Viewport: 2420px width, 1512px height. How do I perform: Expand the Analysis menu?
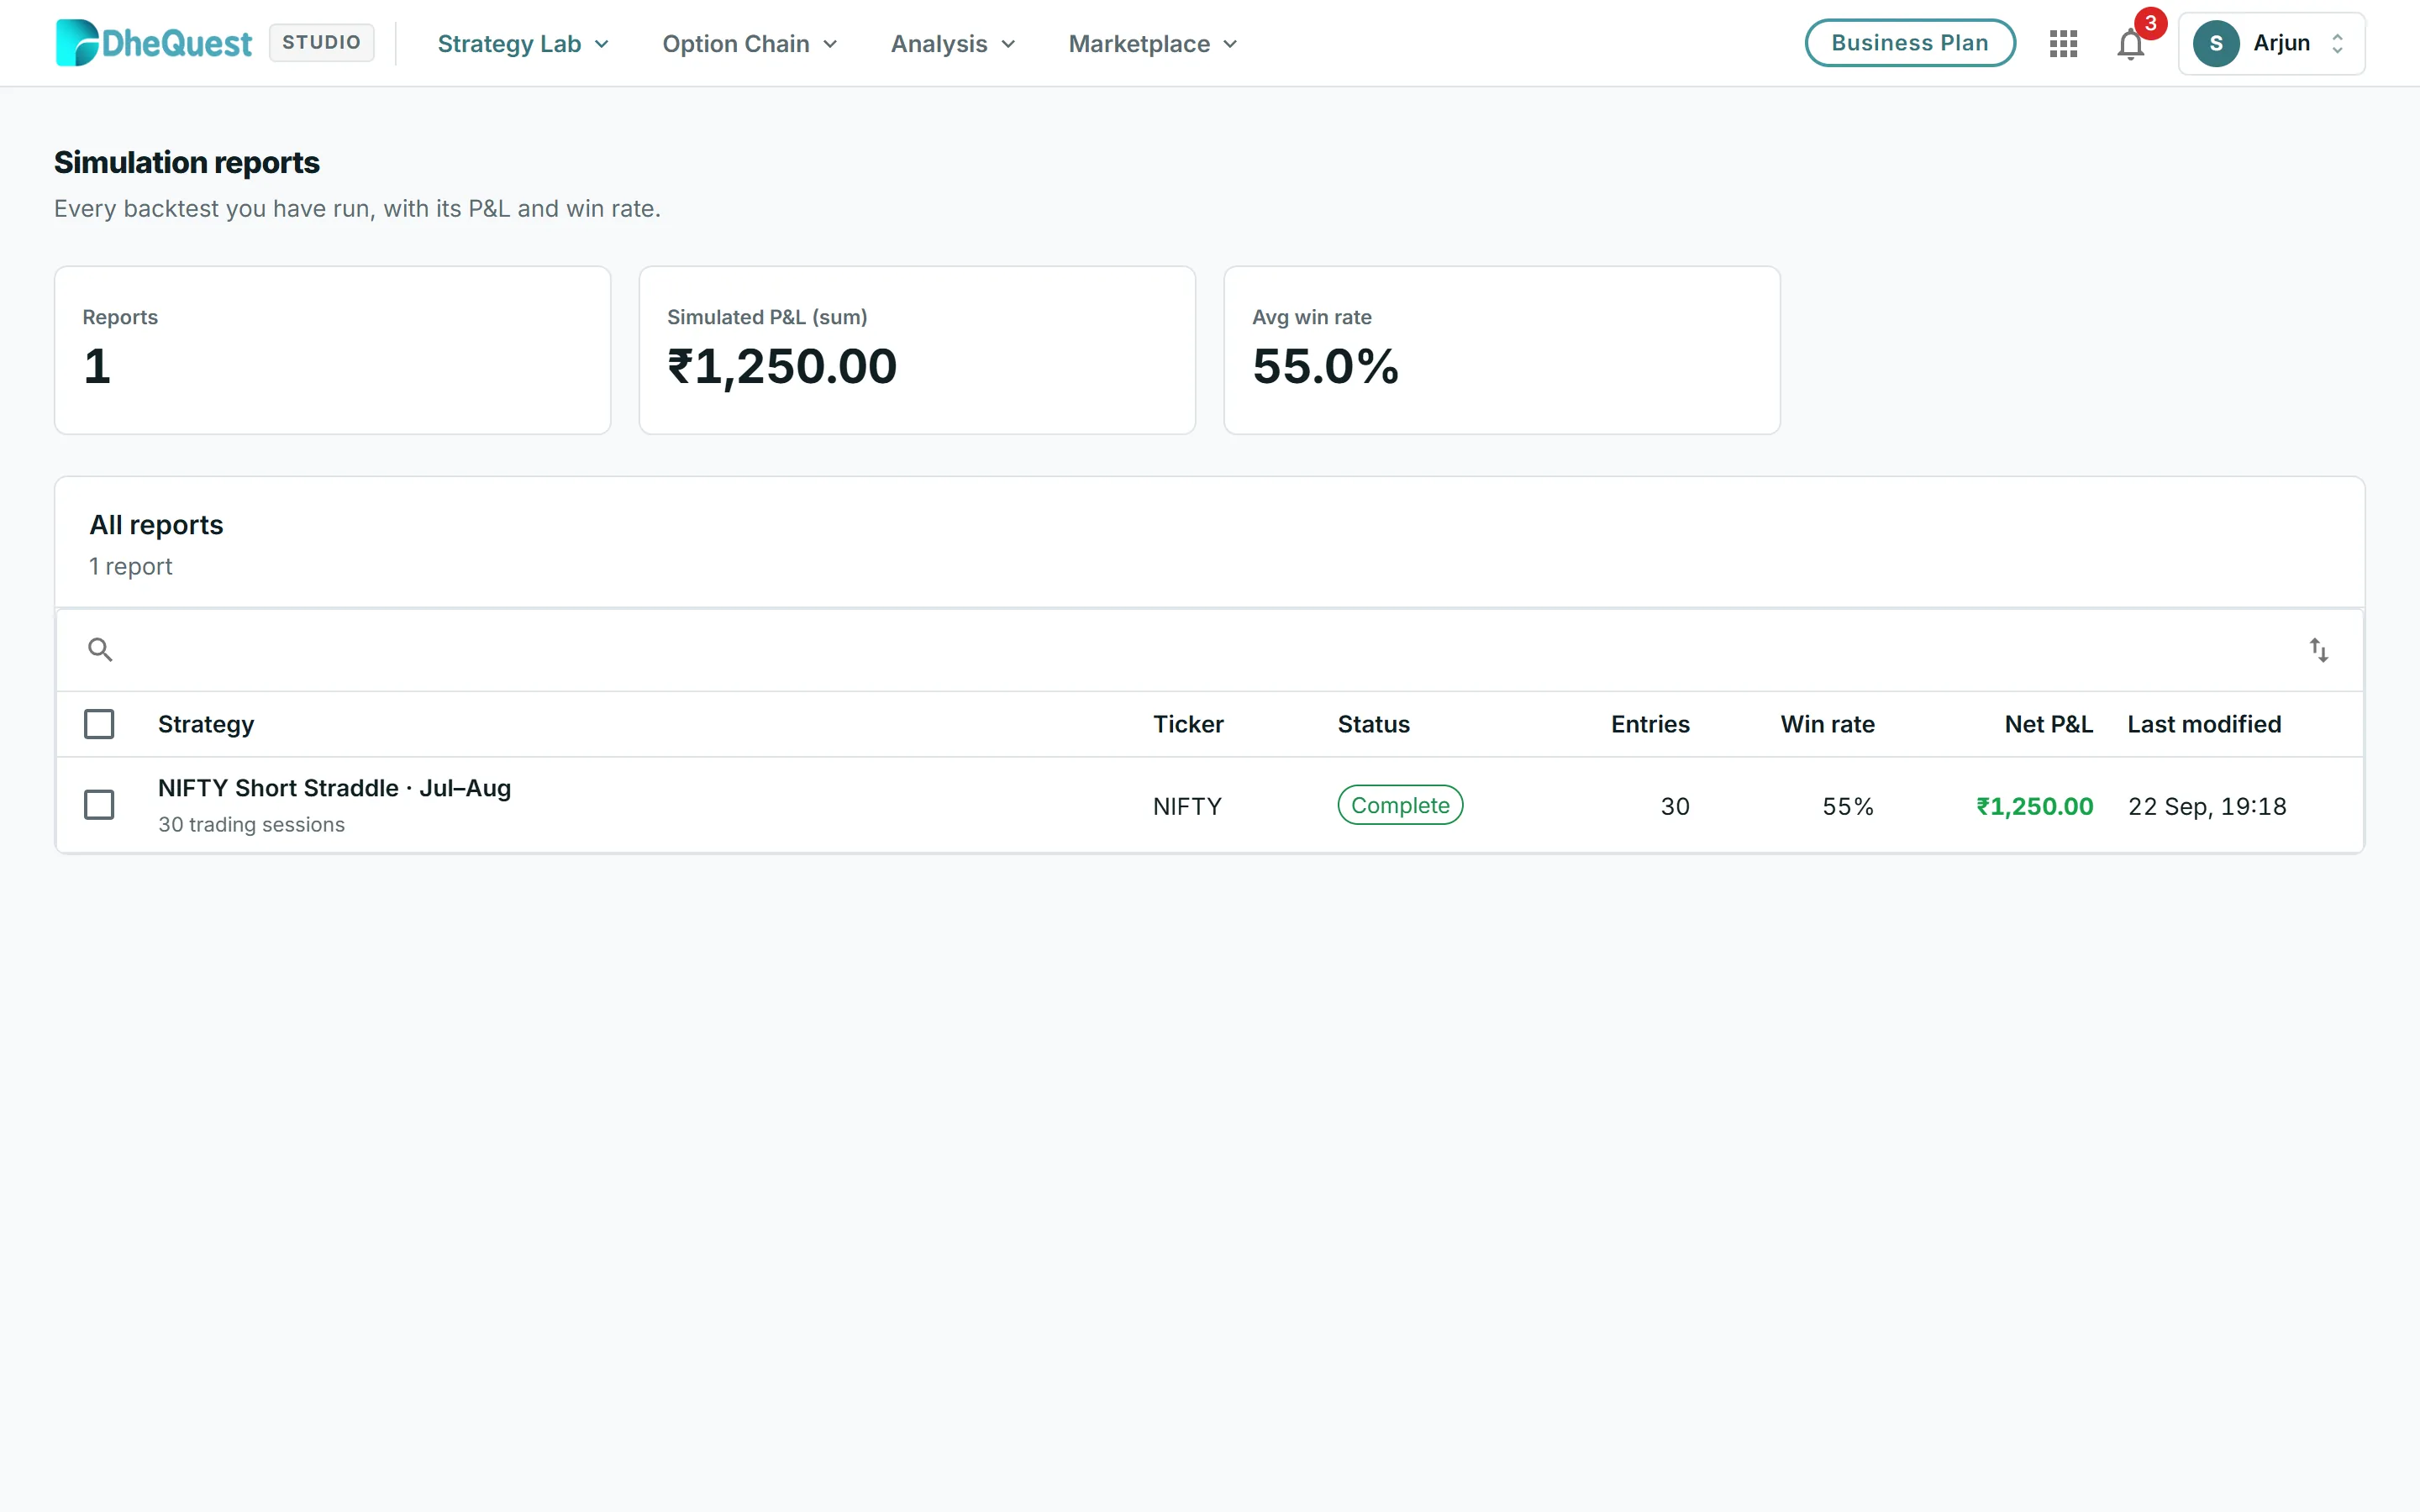pos(953,43)
